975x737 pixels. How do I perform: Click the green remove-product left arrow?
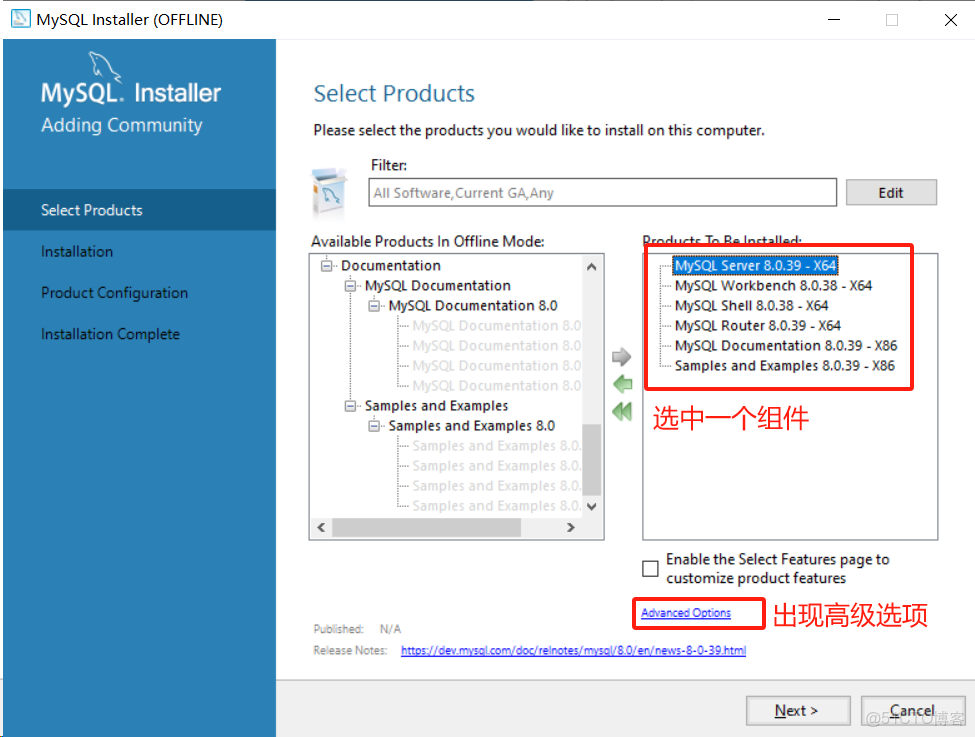(622, 384)
